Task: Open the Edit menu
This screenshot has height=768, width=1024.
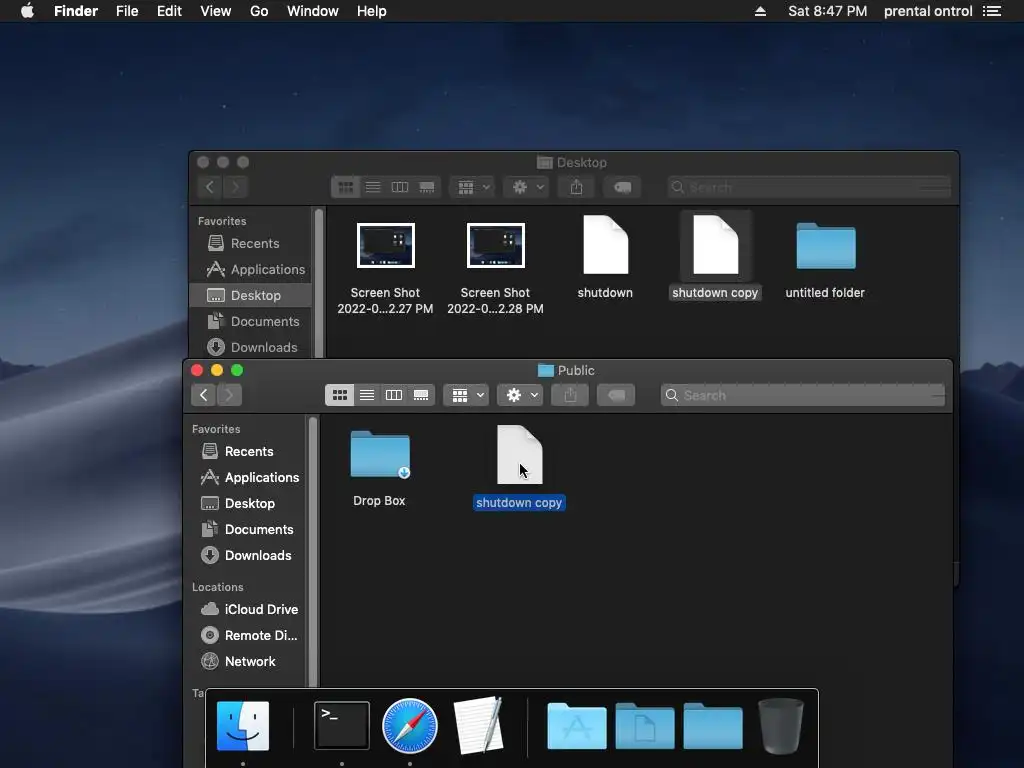Action: click(x=169, y=11)
